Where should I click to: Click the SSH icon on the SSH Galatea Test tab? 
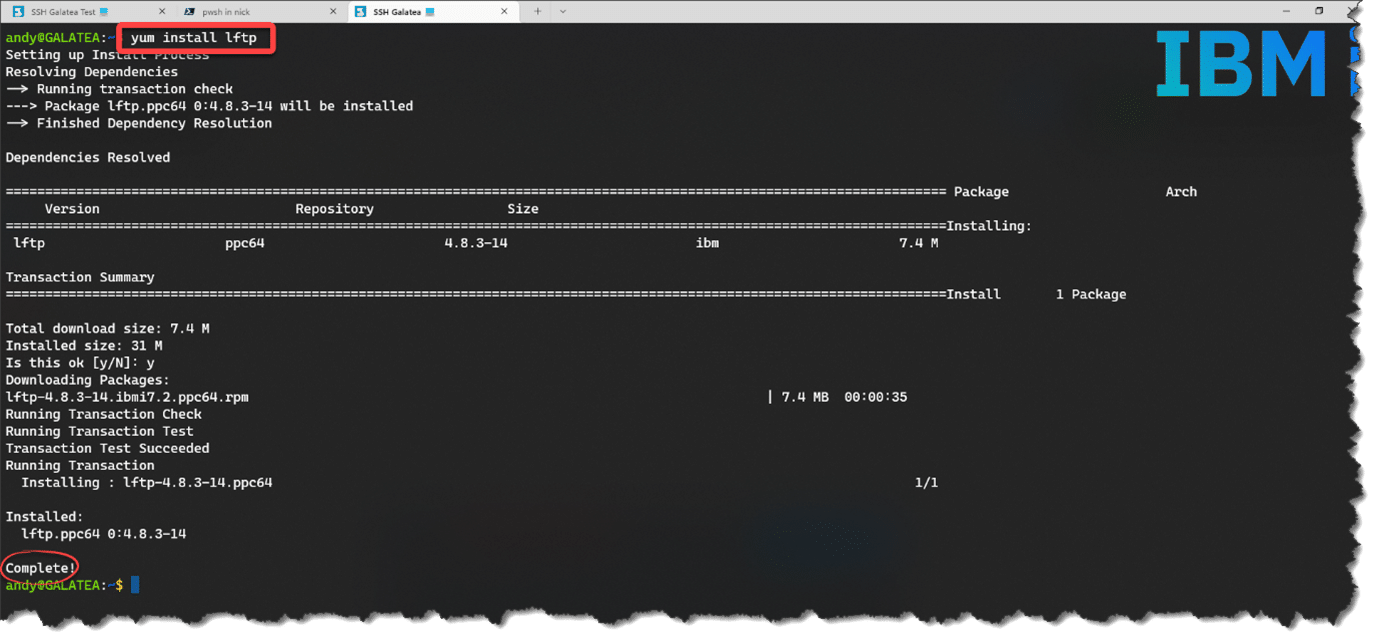click(x=18, y=12)
